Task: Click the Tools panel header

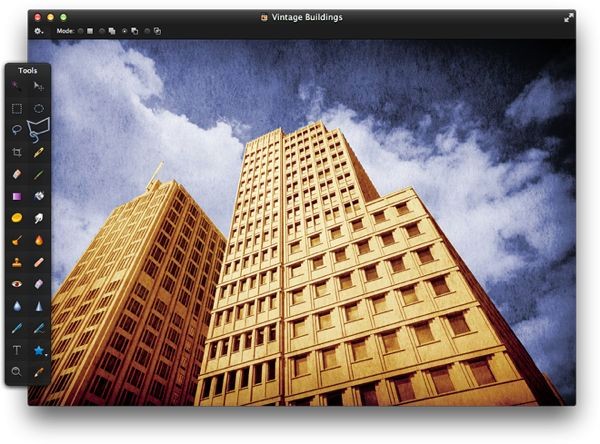Action: click(28, 70)
